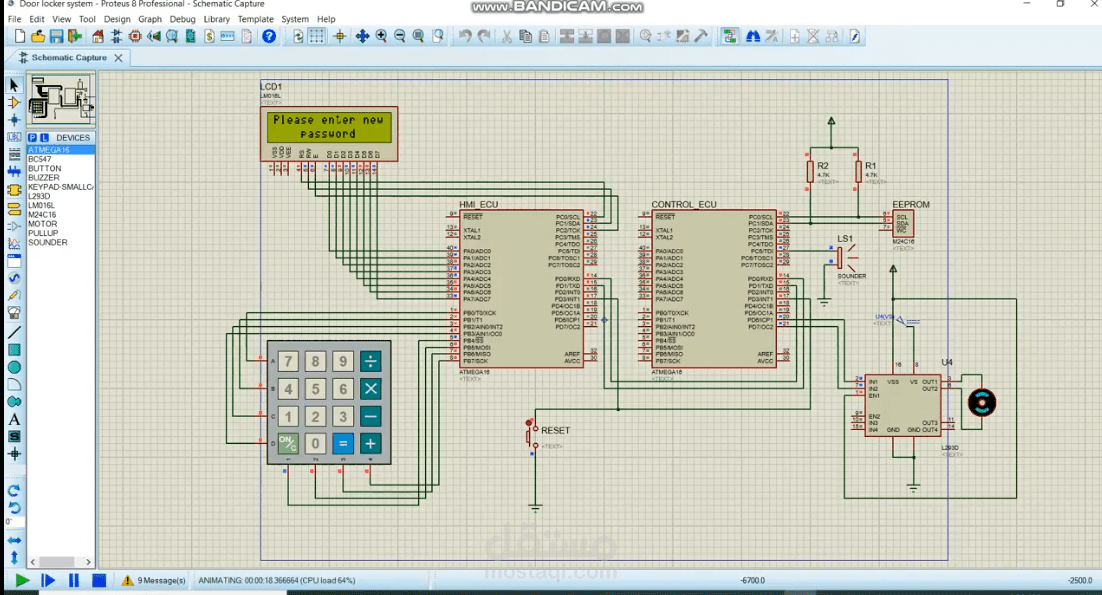
Task: Toggle the false origin crosshair button
Action: coord(339,37)
